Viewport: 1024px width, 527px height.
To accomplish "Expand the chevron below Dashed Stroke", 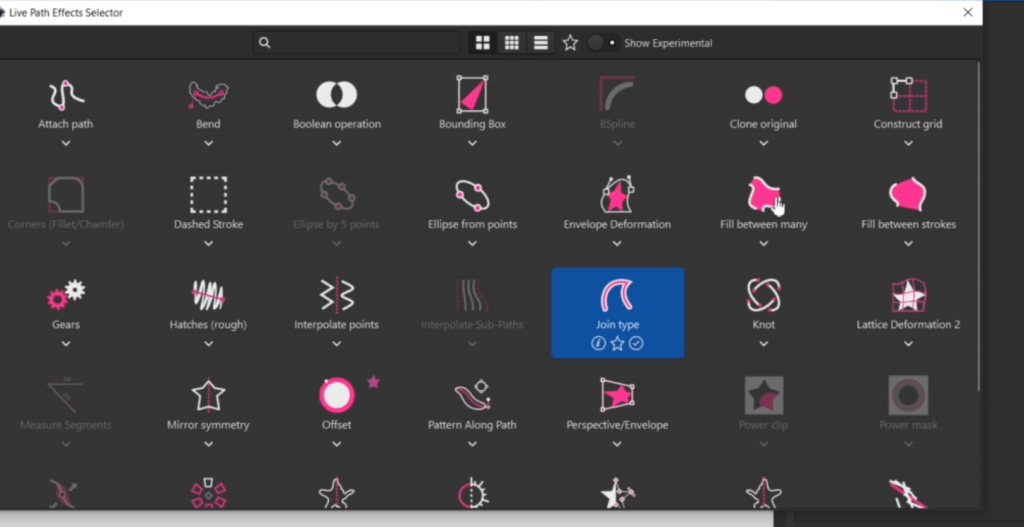I will click(208, 243).
